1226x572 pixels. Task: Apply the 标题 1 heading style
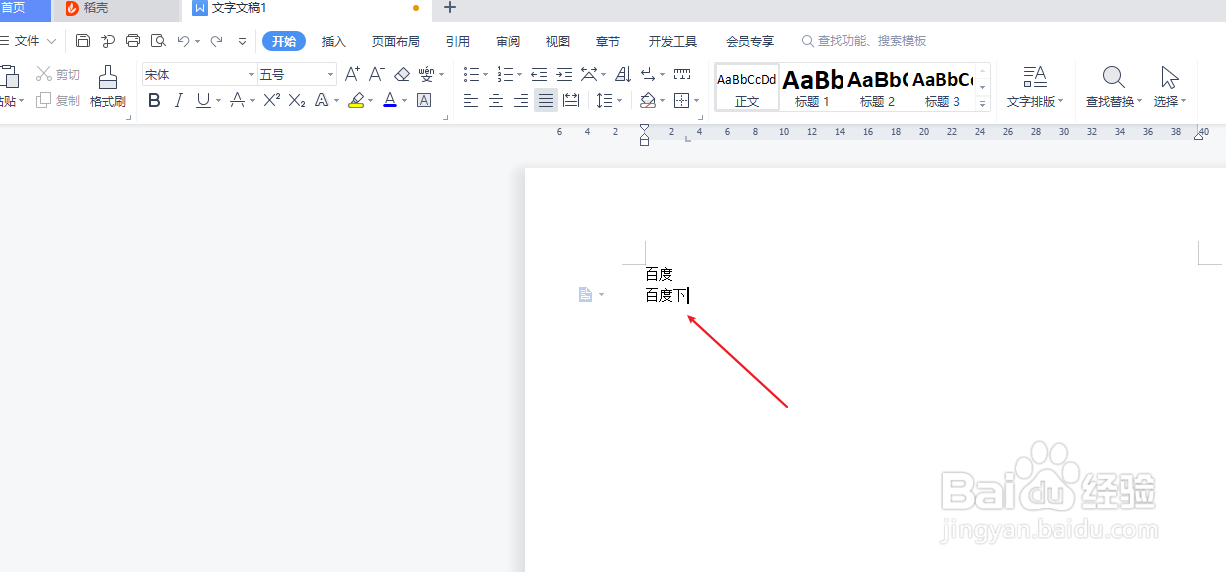(x=813, y=88)
